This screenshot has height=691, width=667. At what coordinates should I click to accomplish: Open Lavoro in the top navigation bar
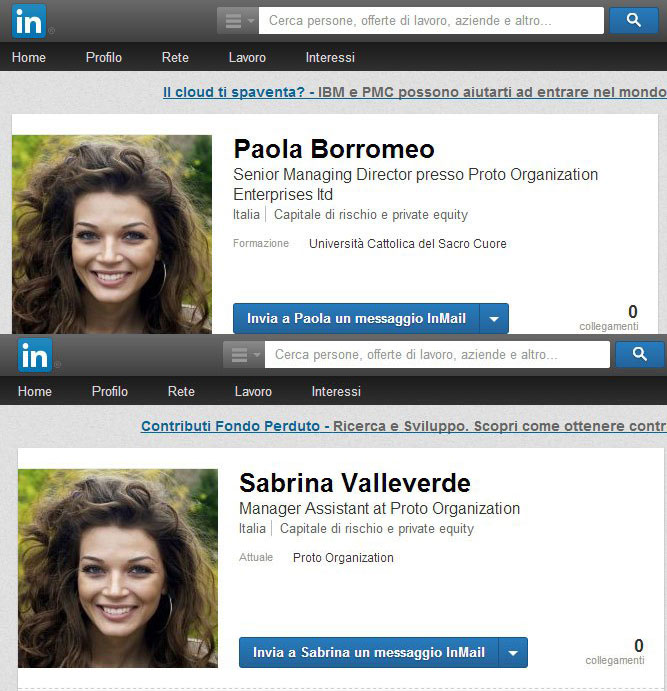coord(247,57)
